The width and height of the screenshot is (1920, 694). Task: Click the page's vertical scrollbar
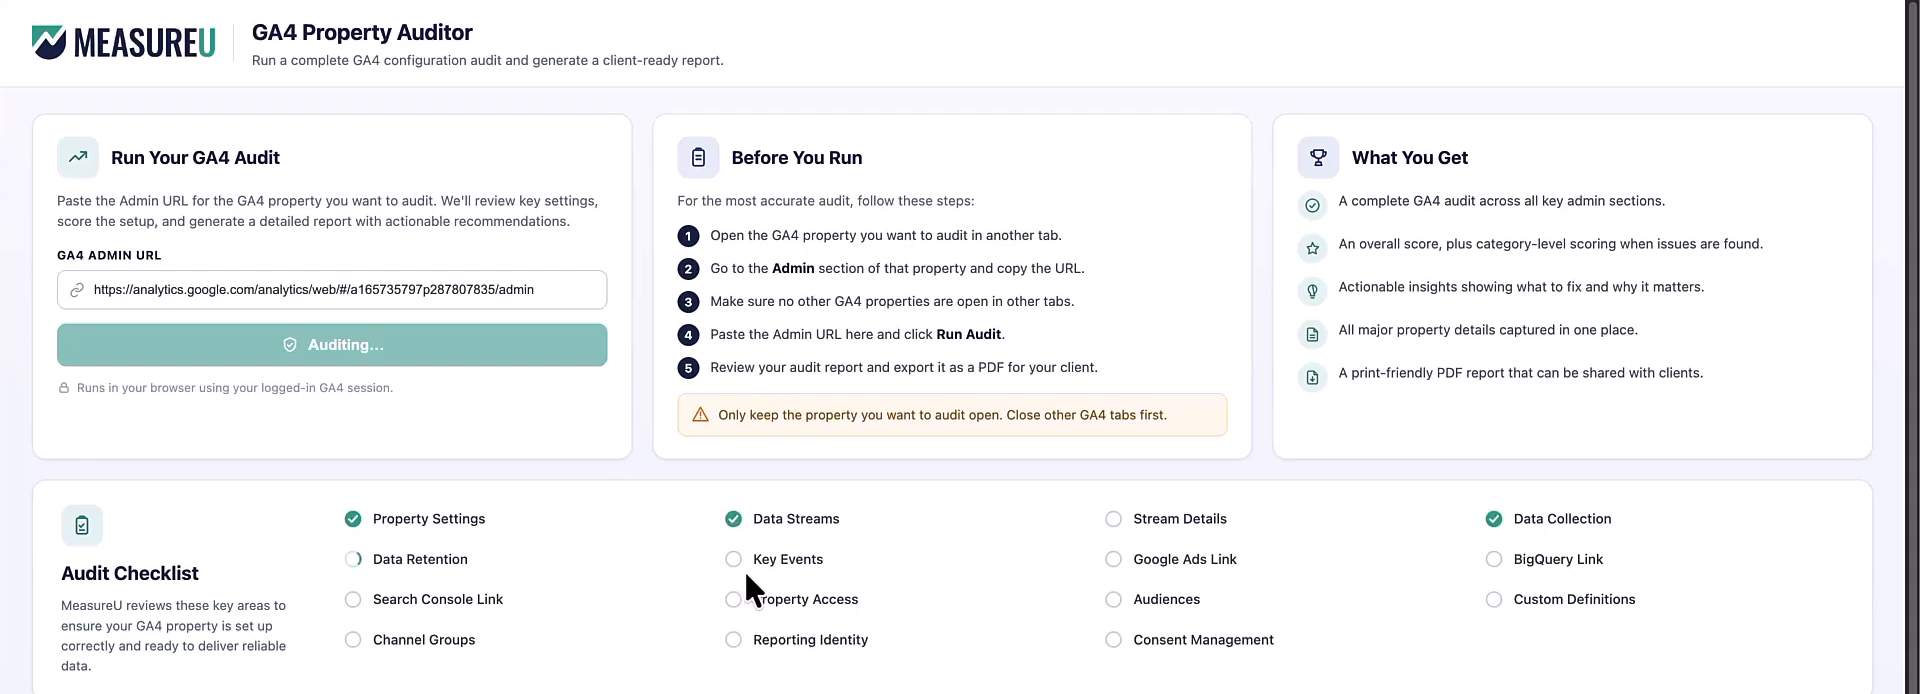[x=1912, y=347]
